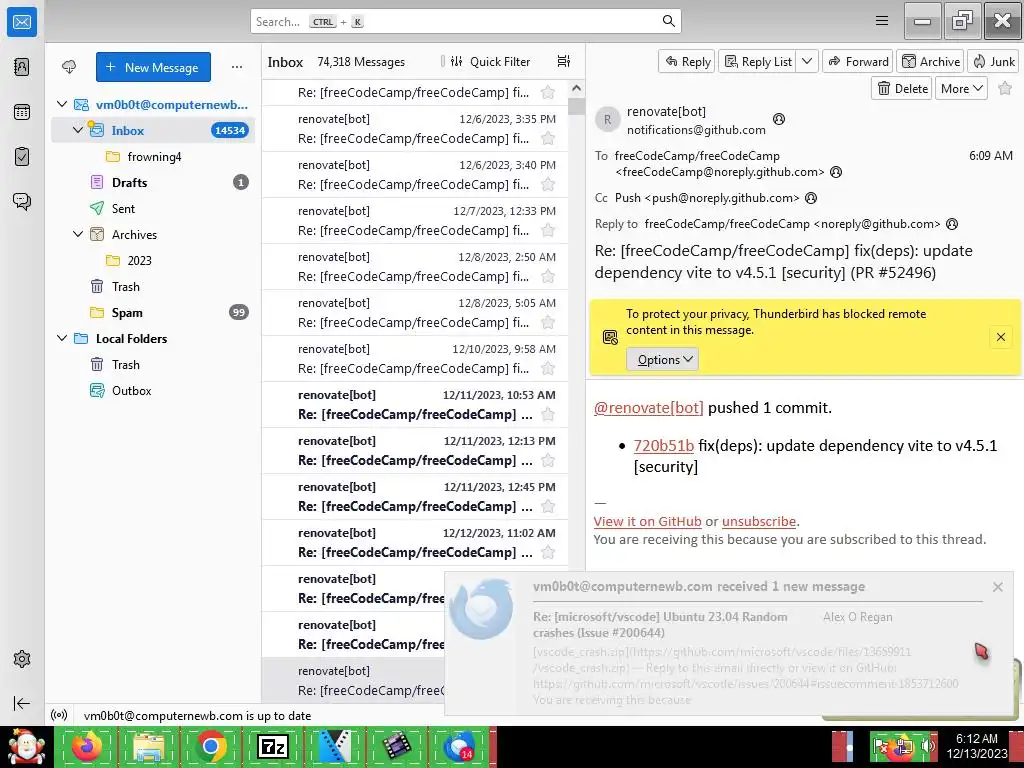Collapse the spaces toolbar

point(22,703)
